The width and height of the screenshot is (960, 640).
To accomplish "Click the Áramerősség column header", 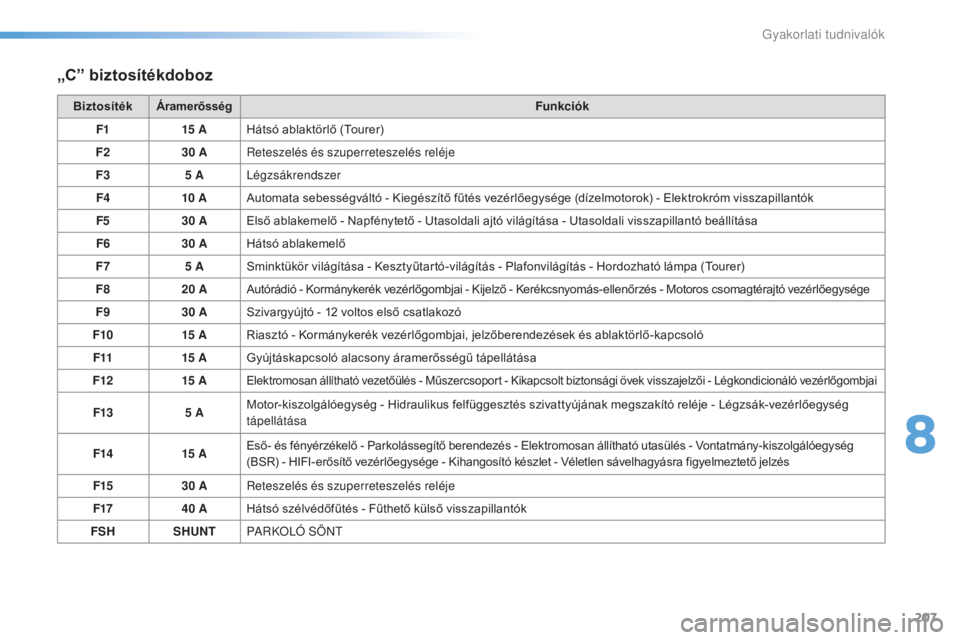I will pos(193,106).
